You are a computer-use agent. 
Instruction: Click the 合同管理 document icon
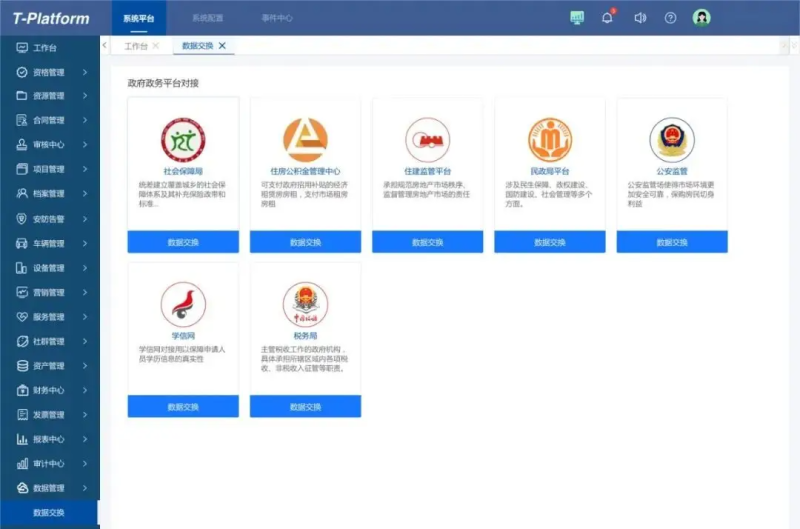click(22, 120)
